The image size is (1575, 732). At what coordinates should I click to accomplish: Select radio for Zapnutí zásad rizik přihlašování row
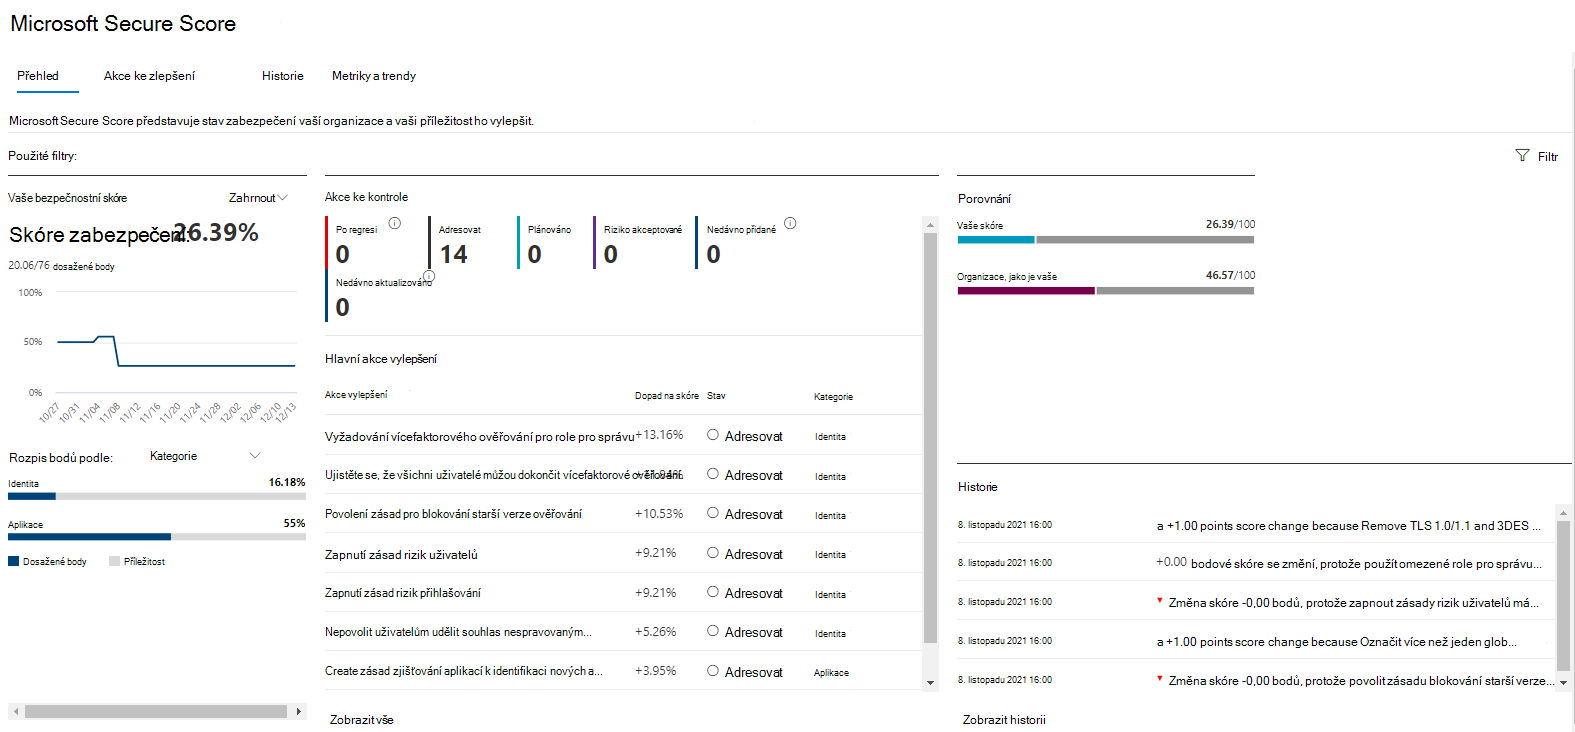[713, 592]
